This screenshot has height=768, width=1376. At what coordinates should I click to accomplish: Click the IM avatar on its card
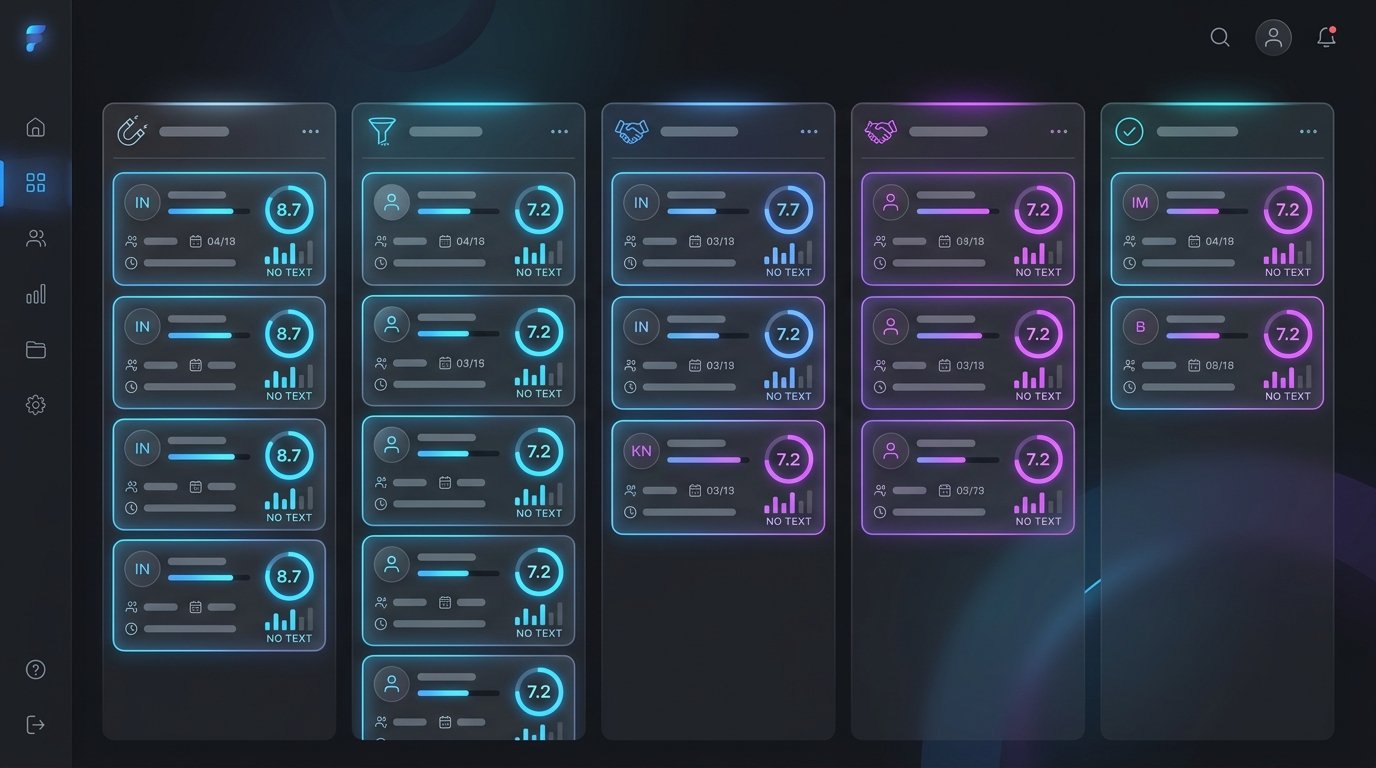[1140, 202]
